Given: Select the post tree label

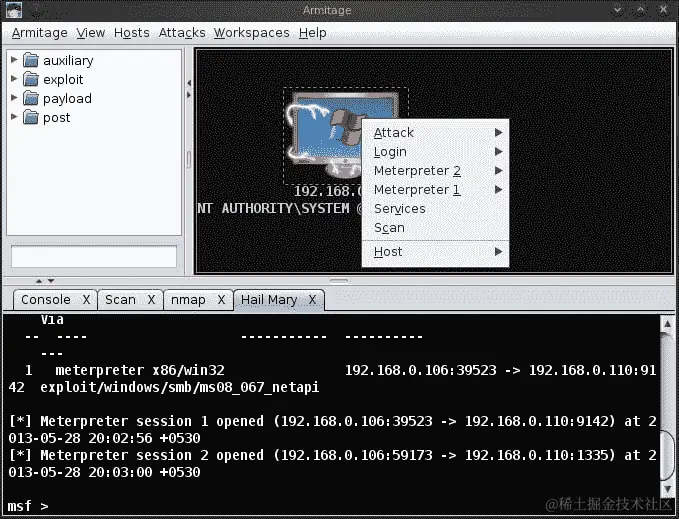Looking at the screenshot, I should click(57, 118).
